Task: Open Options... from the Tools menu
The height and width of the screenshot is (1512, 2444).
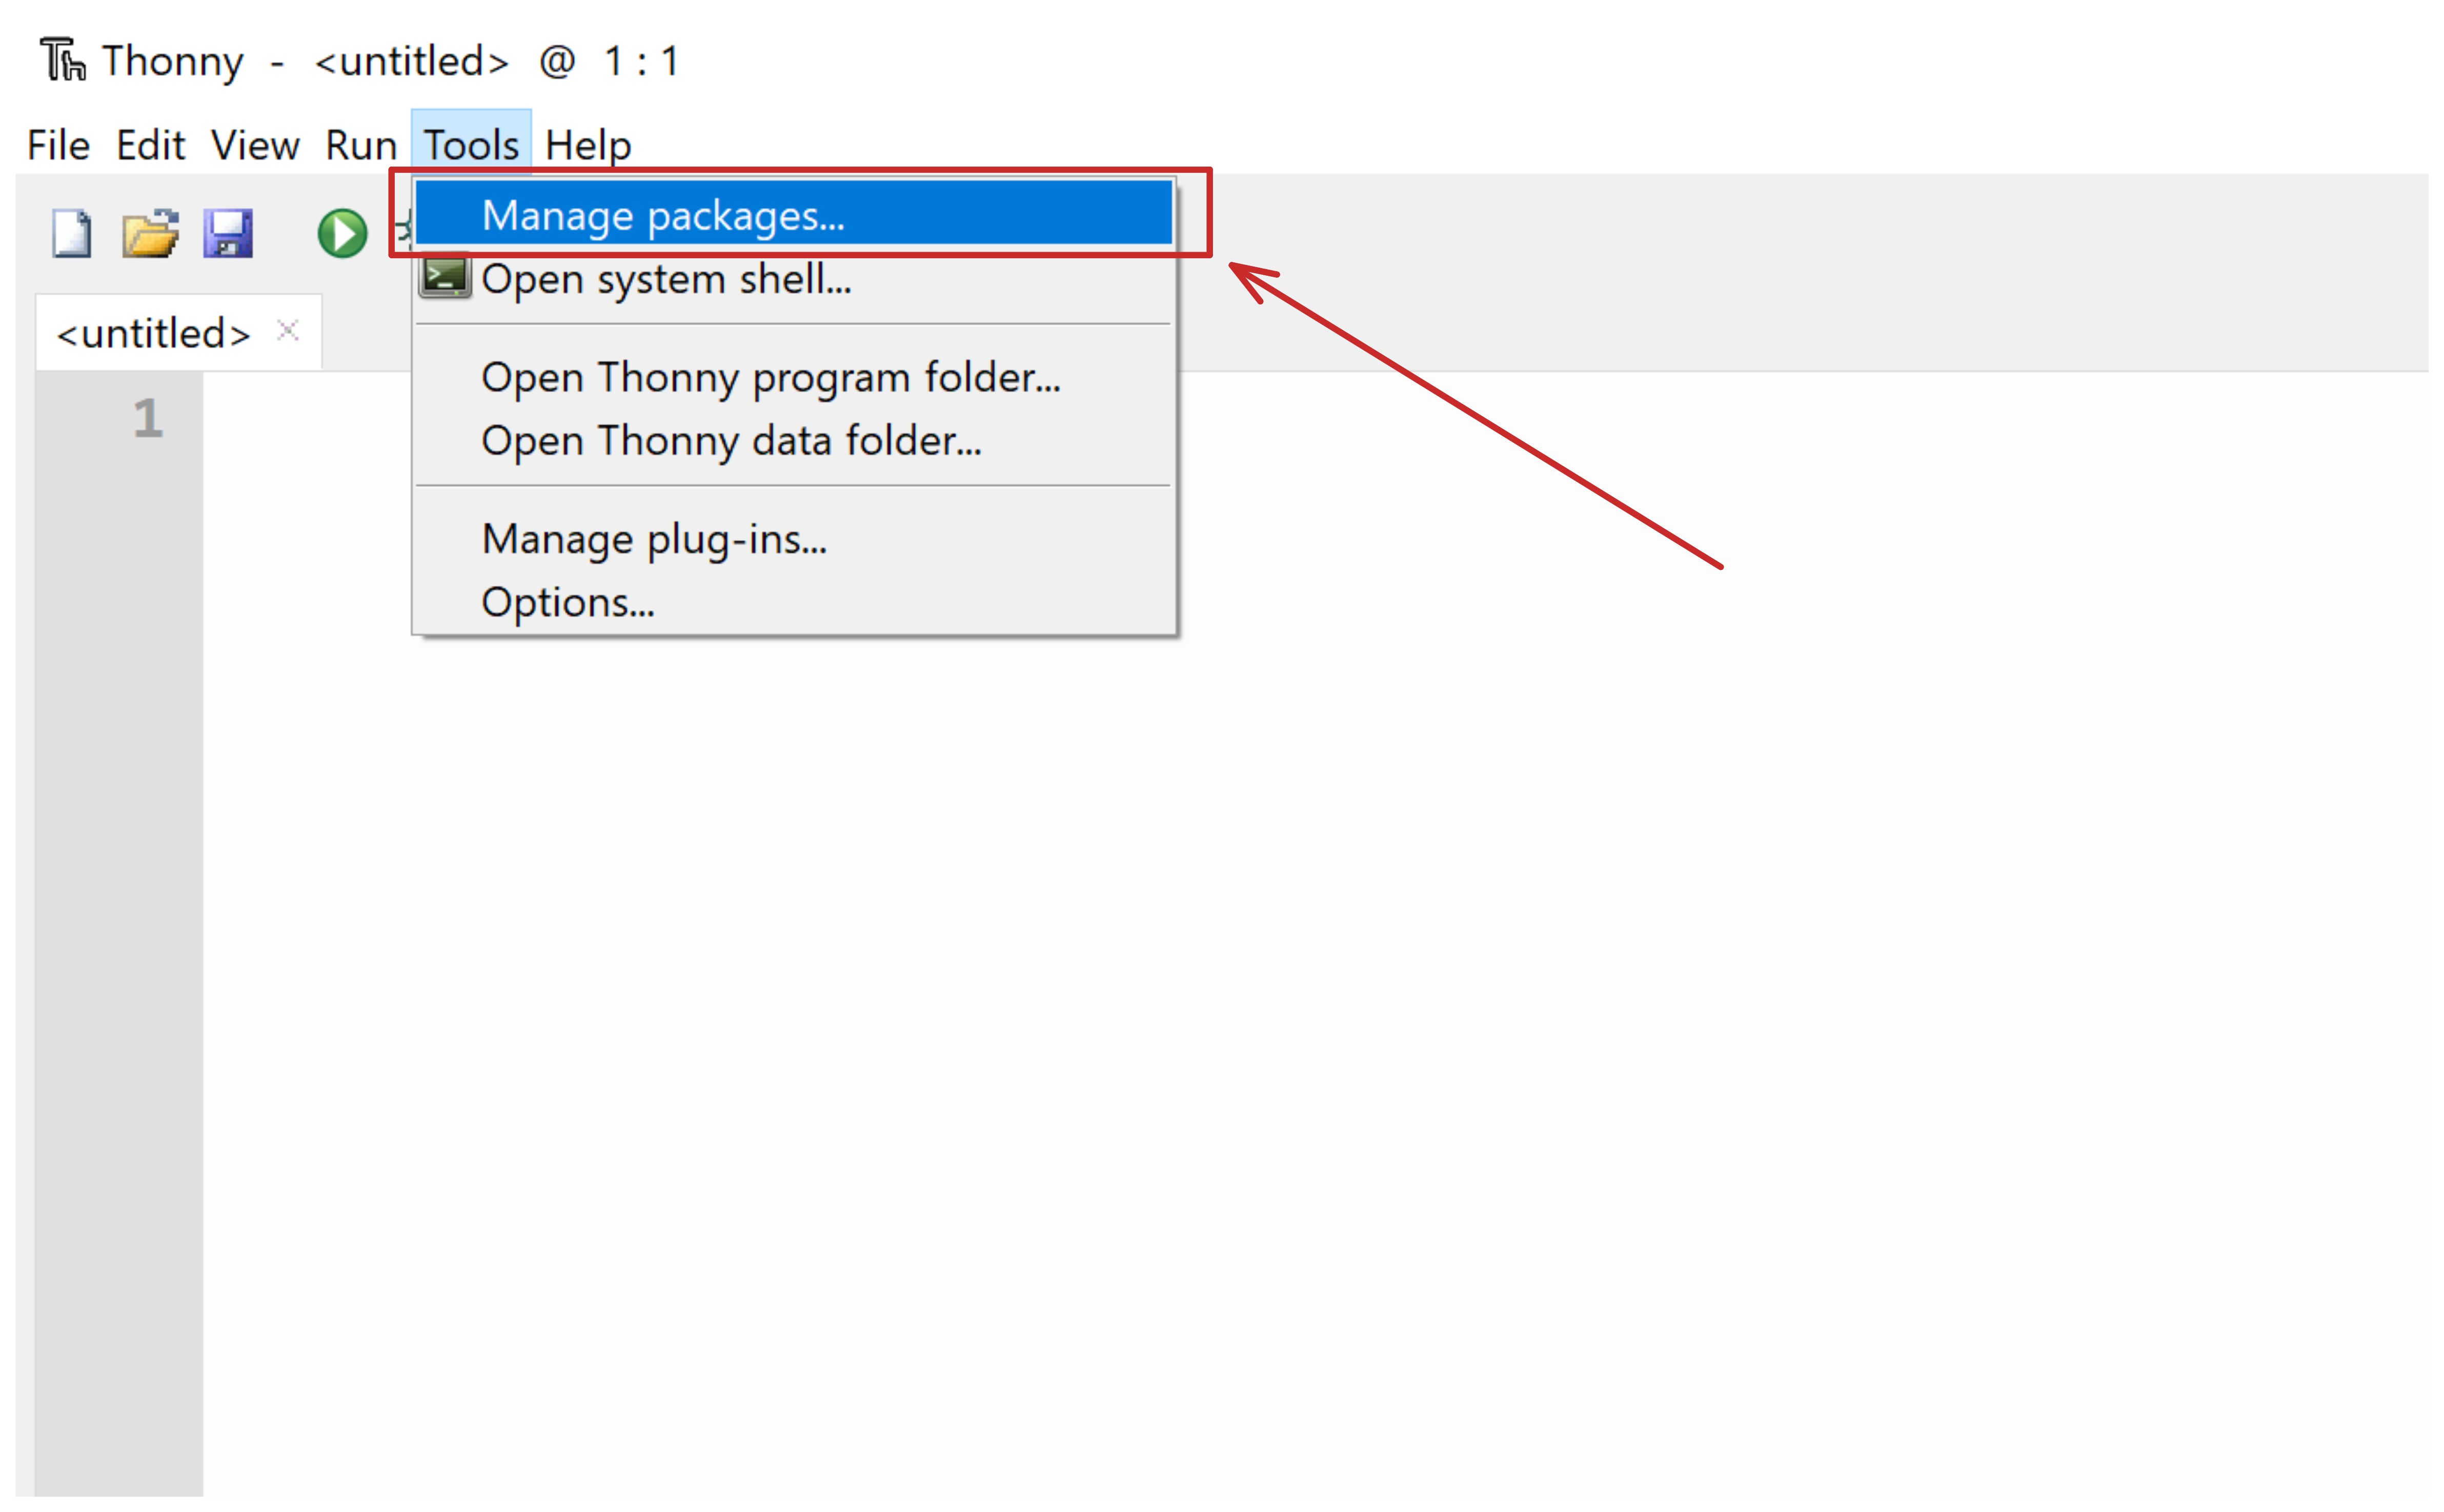Action: (x=794, y=602)
